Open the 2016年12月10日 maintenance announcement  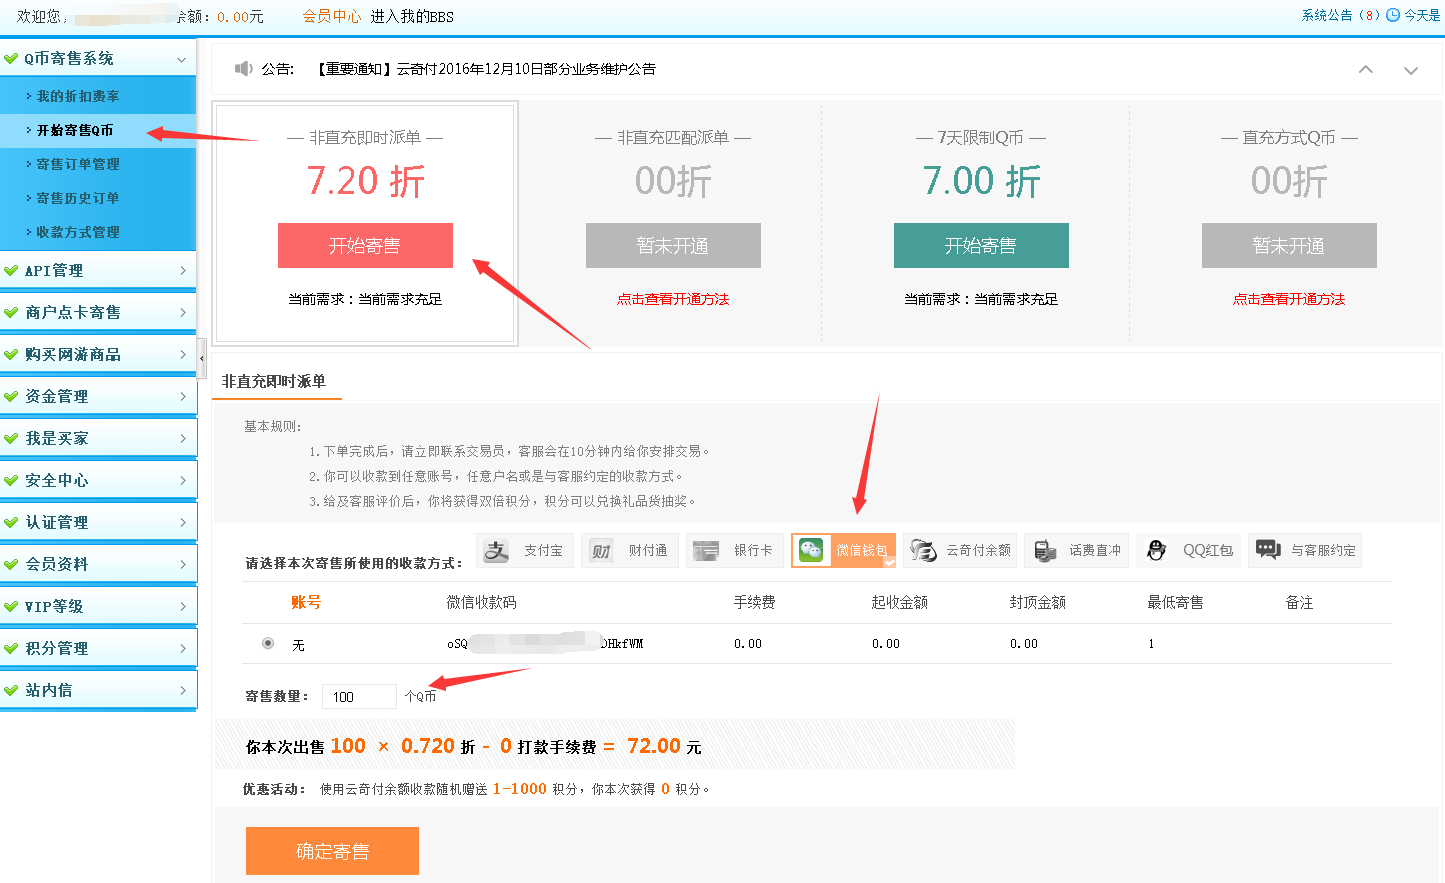(x=486, y=69)
